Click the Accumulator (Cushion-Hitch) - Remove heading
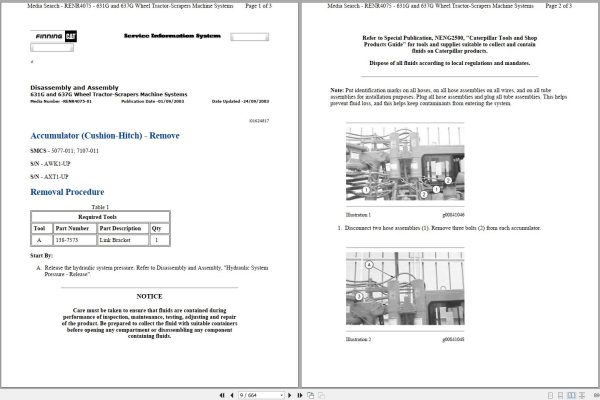Viewport: 600px width, 400px height. click(x=105, y=136)
